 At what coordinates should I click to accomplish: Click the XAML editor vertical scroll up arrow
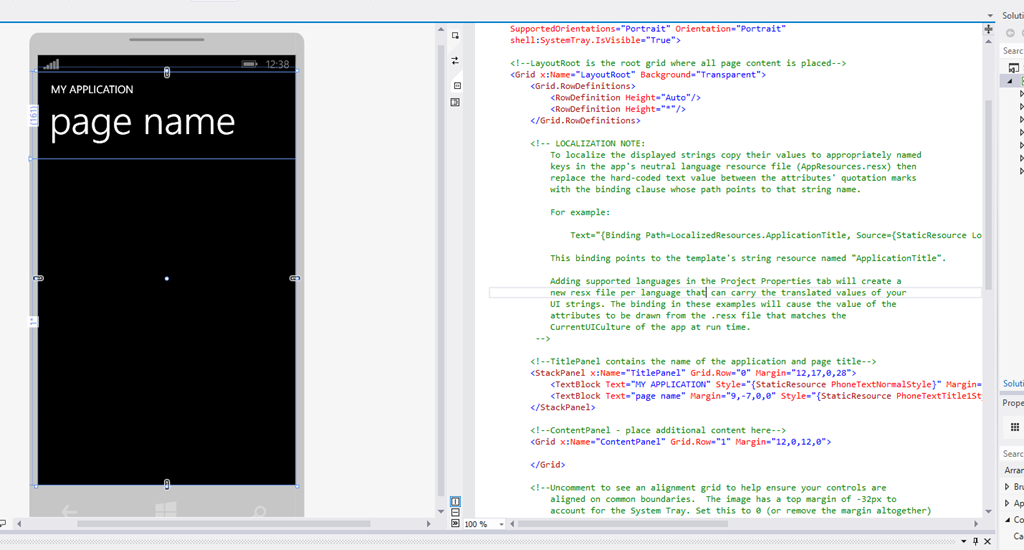tap(988, 42)
